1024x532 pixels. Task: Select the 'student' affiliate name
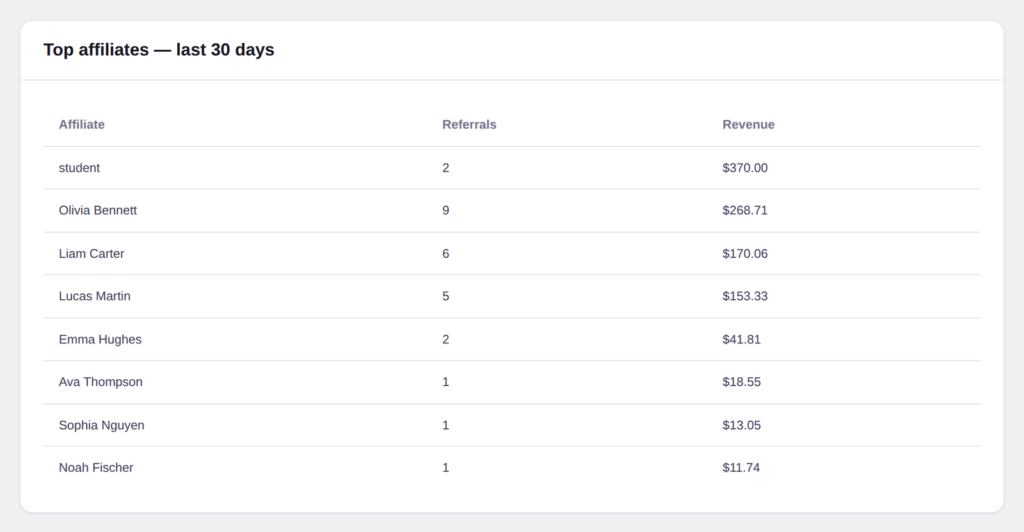pyautogui.click(x=79, y=168)
